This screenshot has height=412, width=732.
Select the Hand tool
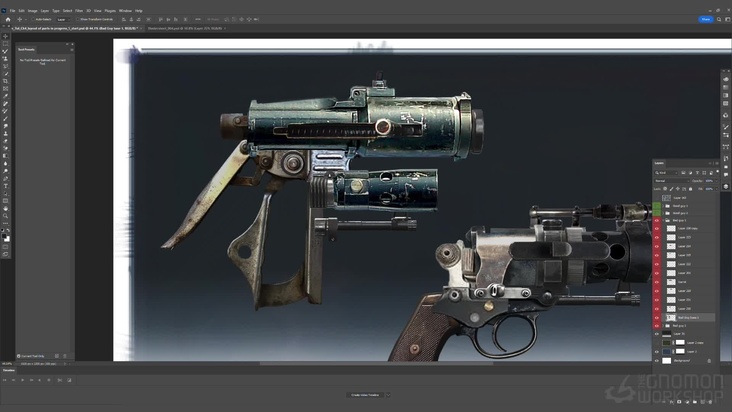[5, 209]
